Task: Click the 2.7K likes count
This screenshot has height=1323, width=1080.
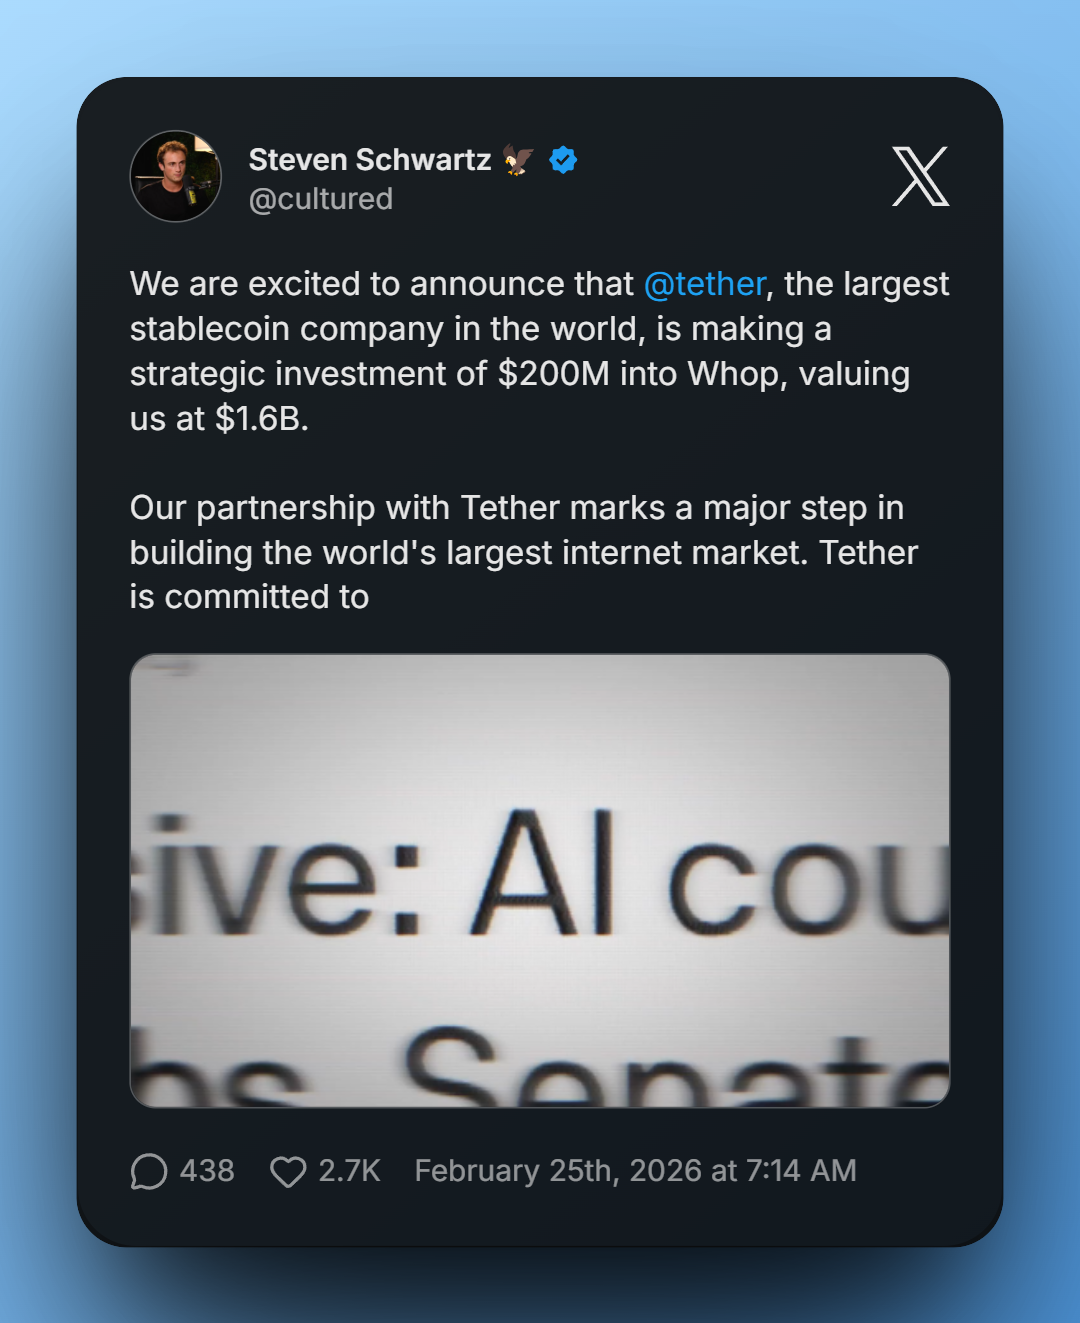Action: [x=349, y=1171]
